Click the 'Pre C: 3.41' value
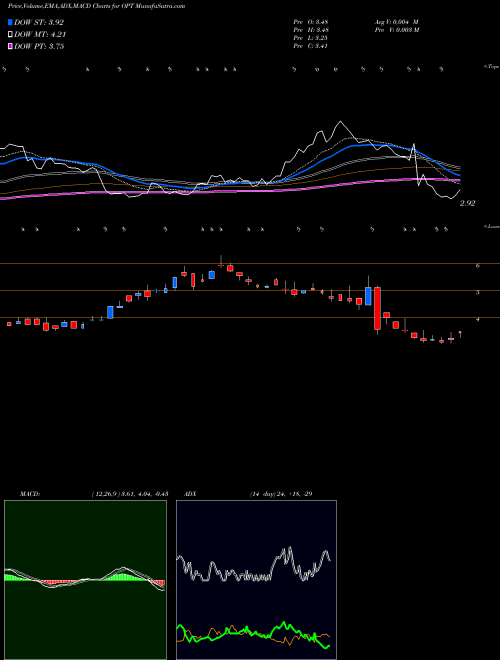Screen dimensions: 500x660 311,46
